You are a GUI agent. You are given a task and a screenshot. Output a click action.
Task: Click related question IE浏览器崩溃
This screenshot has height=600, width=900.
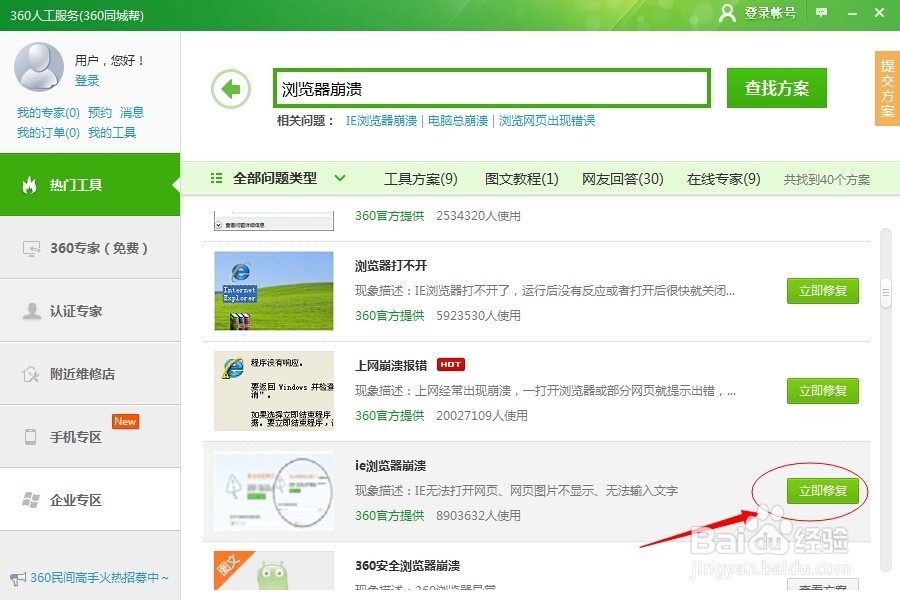pyautogui.click(x=381, y=121)
